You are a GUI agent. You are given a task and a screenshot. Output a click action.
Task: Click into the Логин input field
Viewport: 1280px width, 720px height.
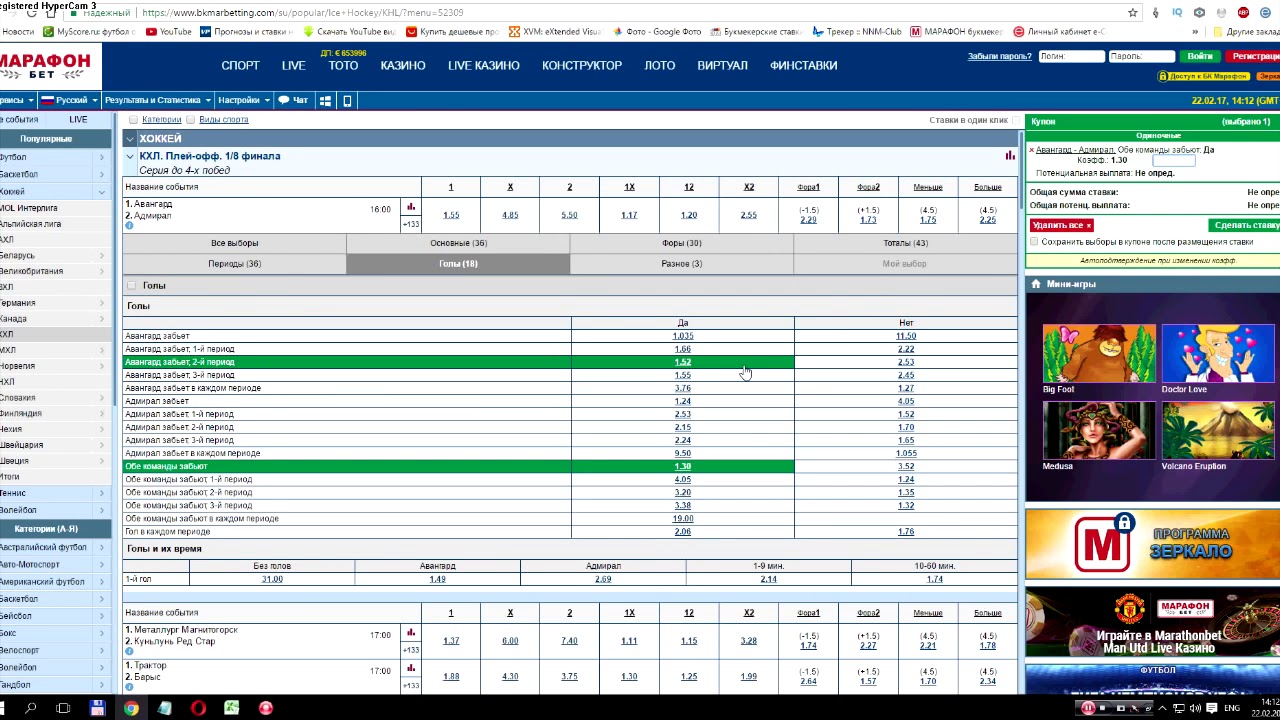pyautogui.click(x=1071, y=56)
